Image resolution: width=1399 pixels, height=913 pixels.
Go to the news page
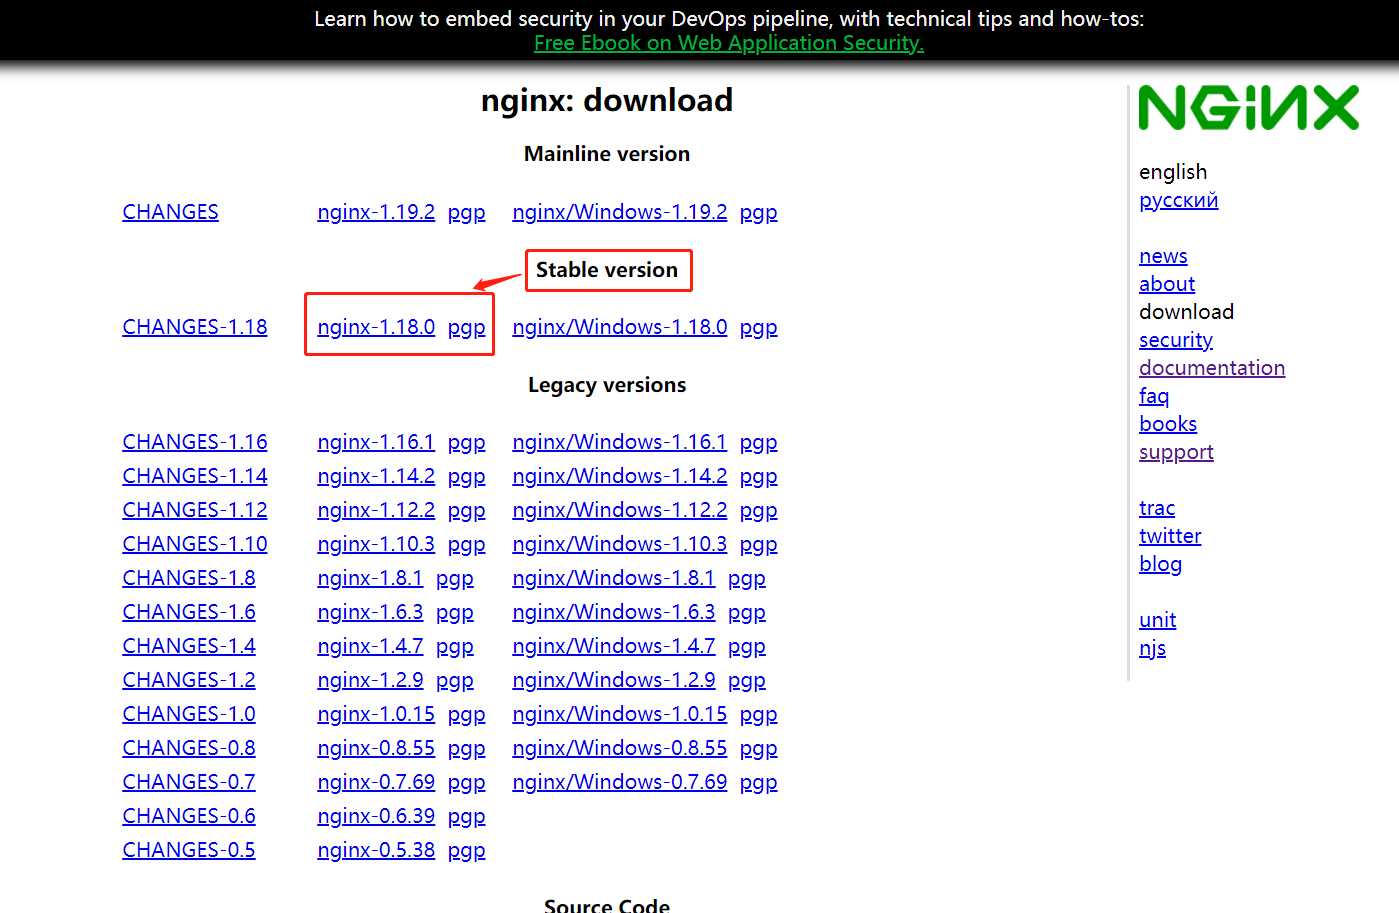pos(1163,256)
